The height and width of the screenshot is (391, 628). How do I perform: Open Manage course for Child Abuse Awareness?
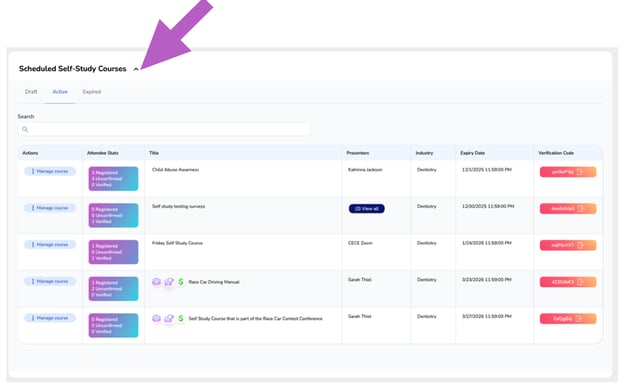(x=50, y=171)
